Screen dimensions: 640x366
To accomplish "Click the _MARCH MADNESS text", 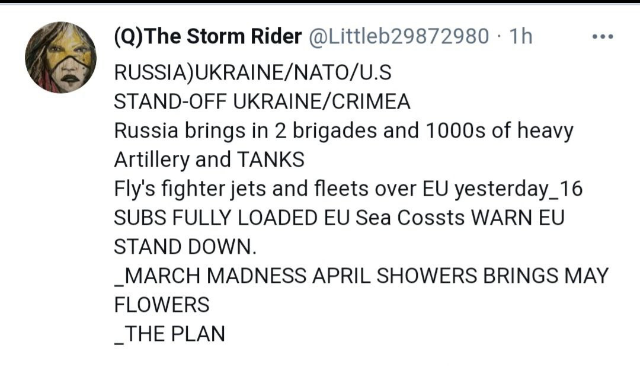I will [210, 276].
